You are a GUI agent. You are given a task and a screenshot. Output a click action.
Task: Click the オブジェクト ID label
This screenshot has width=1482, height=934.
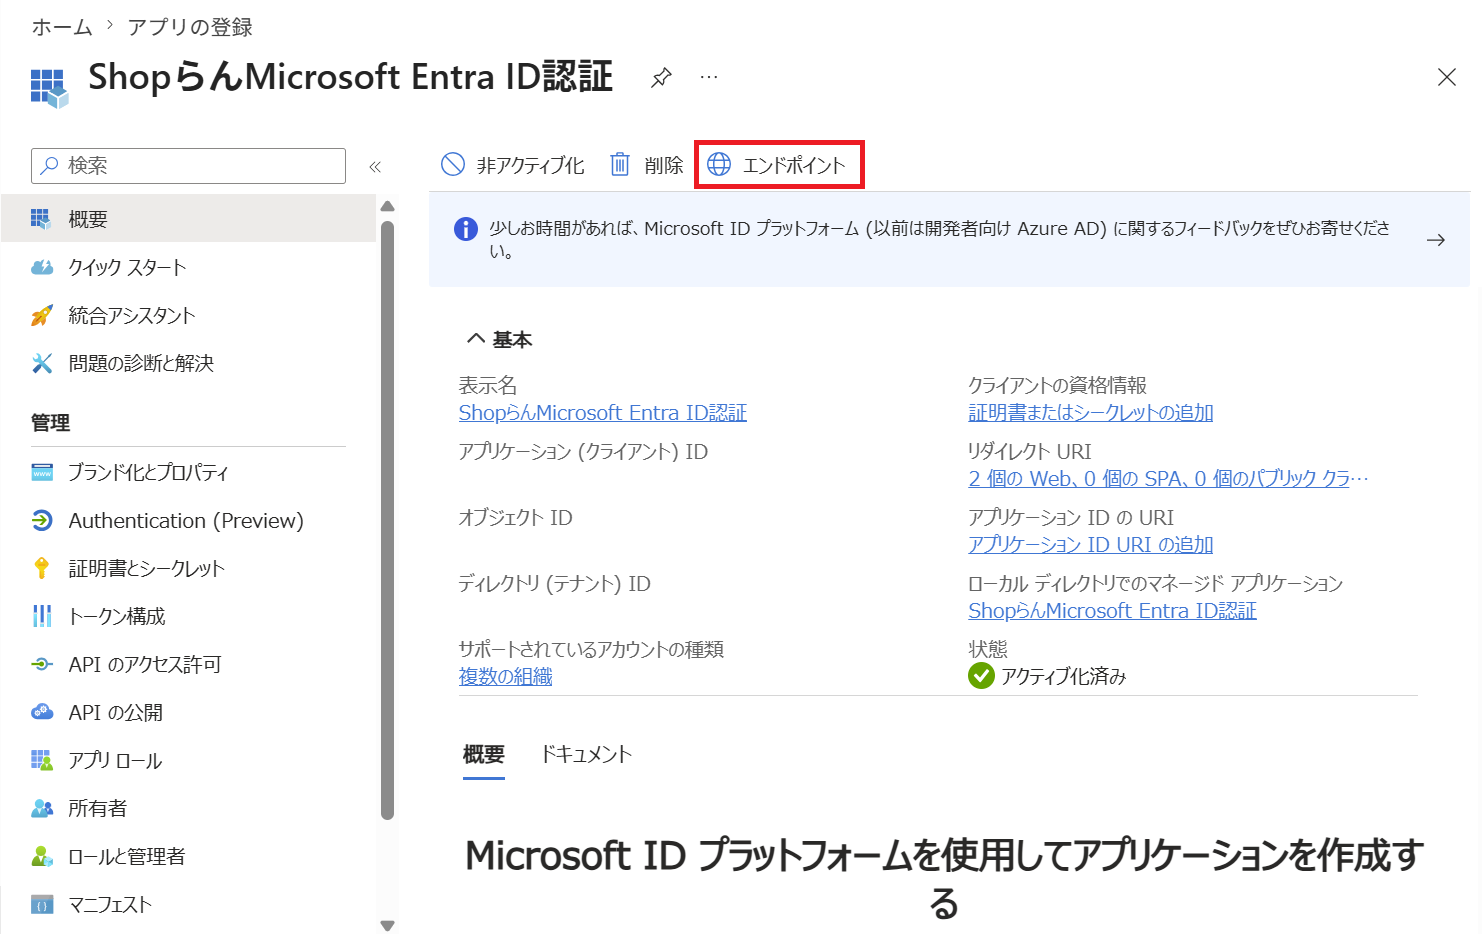coord(515,518)
